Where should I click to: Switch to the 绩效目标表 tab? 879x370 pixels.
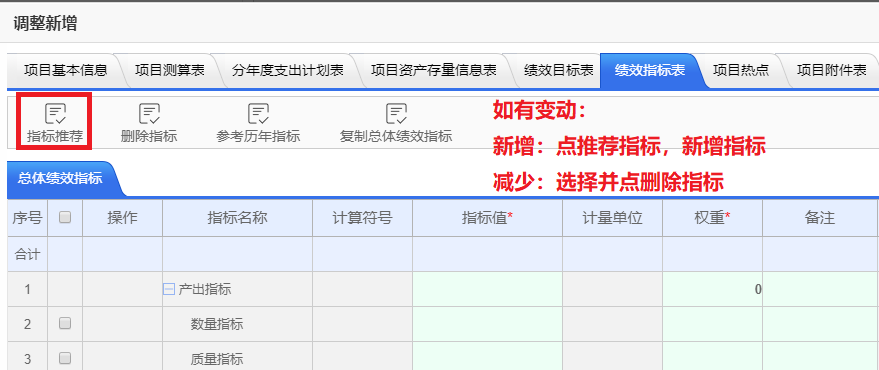pyautogui.click(x=558, y=71)
